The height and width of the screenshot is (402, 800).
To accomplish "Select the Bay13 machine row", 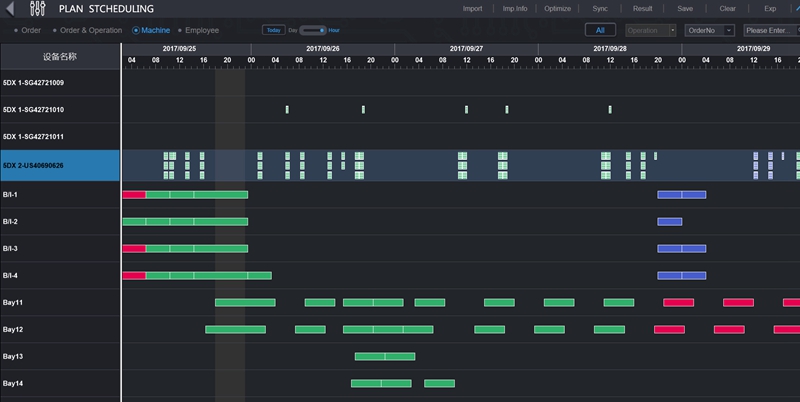I will pyautogui.click(x=60, y=357).
